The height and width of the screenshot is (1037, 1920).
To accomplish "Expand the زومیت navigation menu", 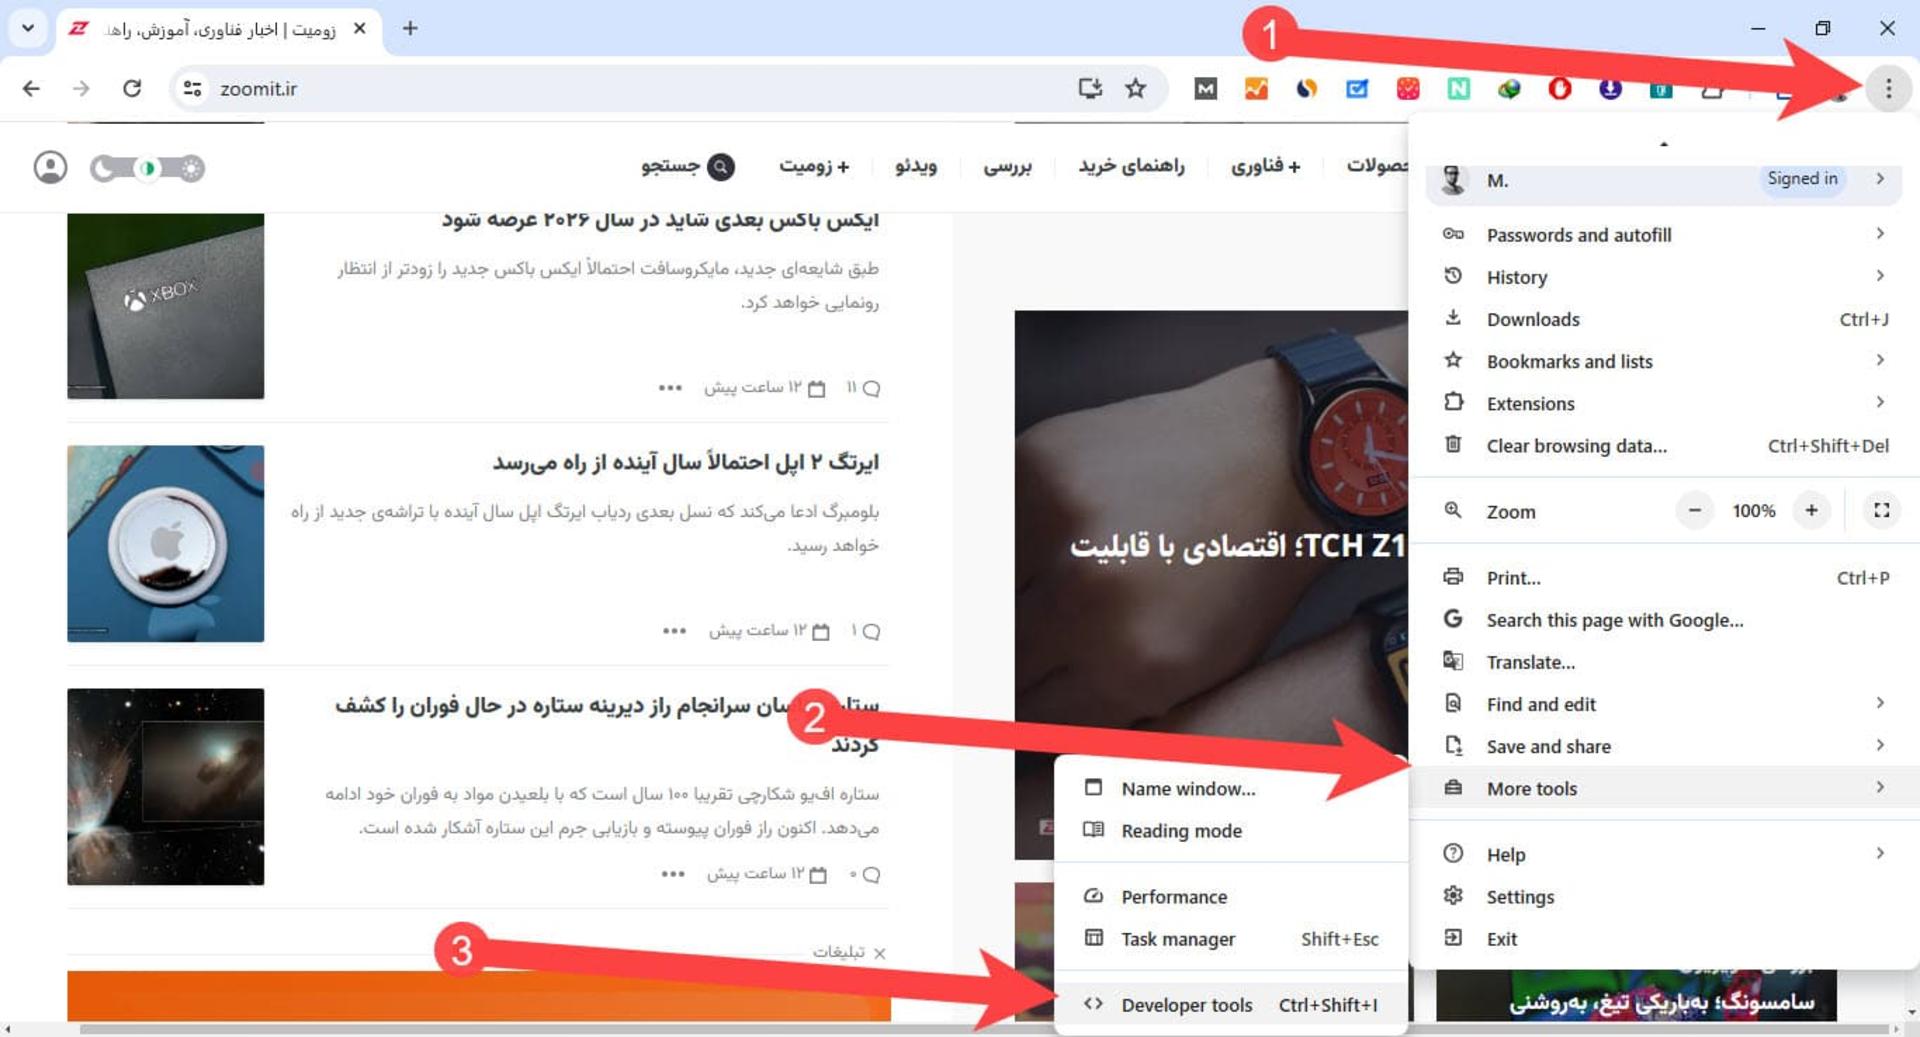I will pos(814,166).
